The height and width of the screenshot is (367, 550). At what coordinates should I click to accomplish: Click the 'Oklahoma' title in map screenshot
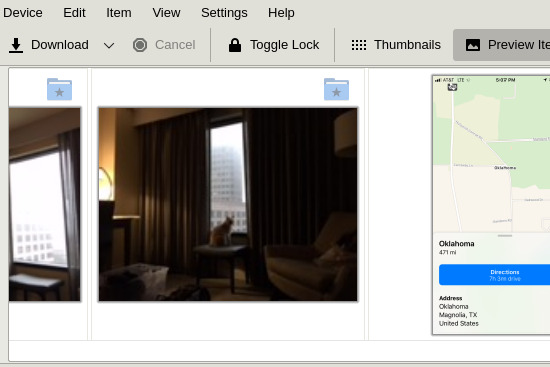(x=456, y=243)
